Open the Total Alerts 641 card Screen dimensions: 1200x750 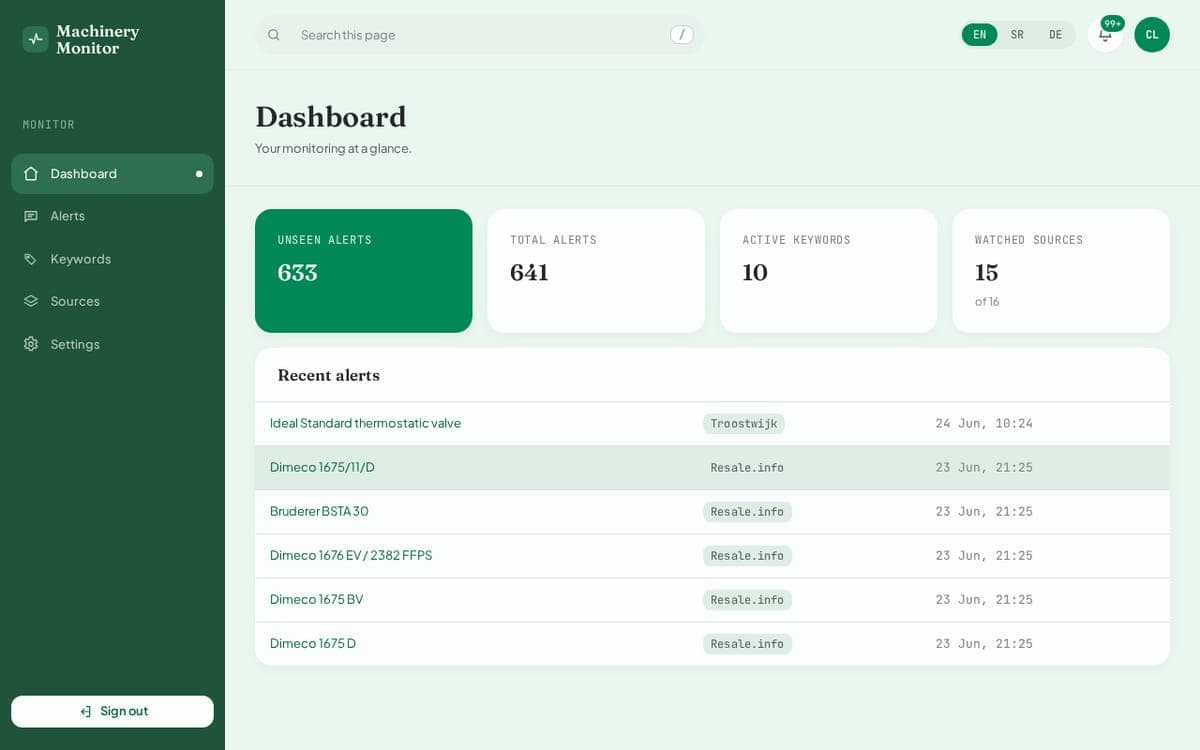point(596,271)
